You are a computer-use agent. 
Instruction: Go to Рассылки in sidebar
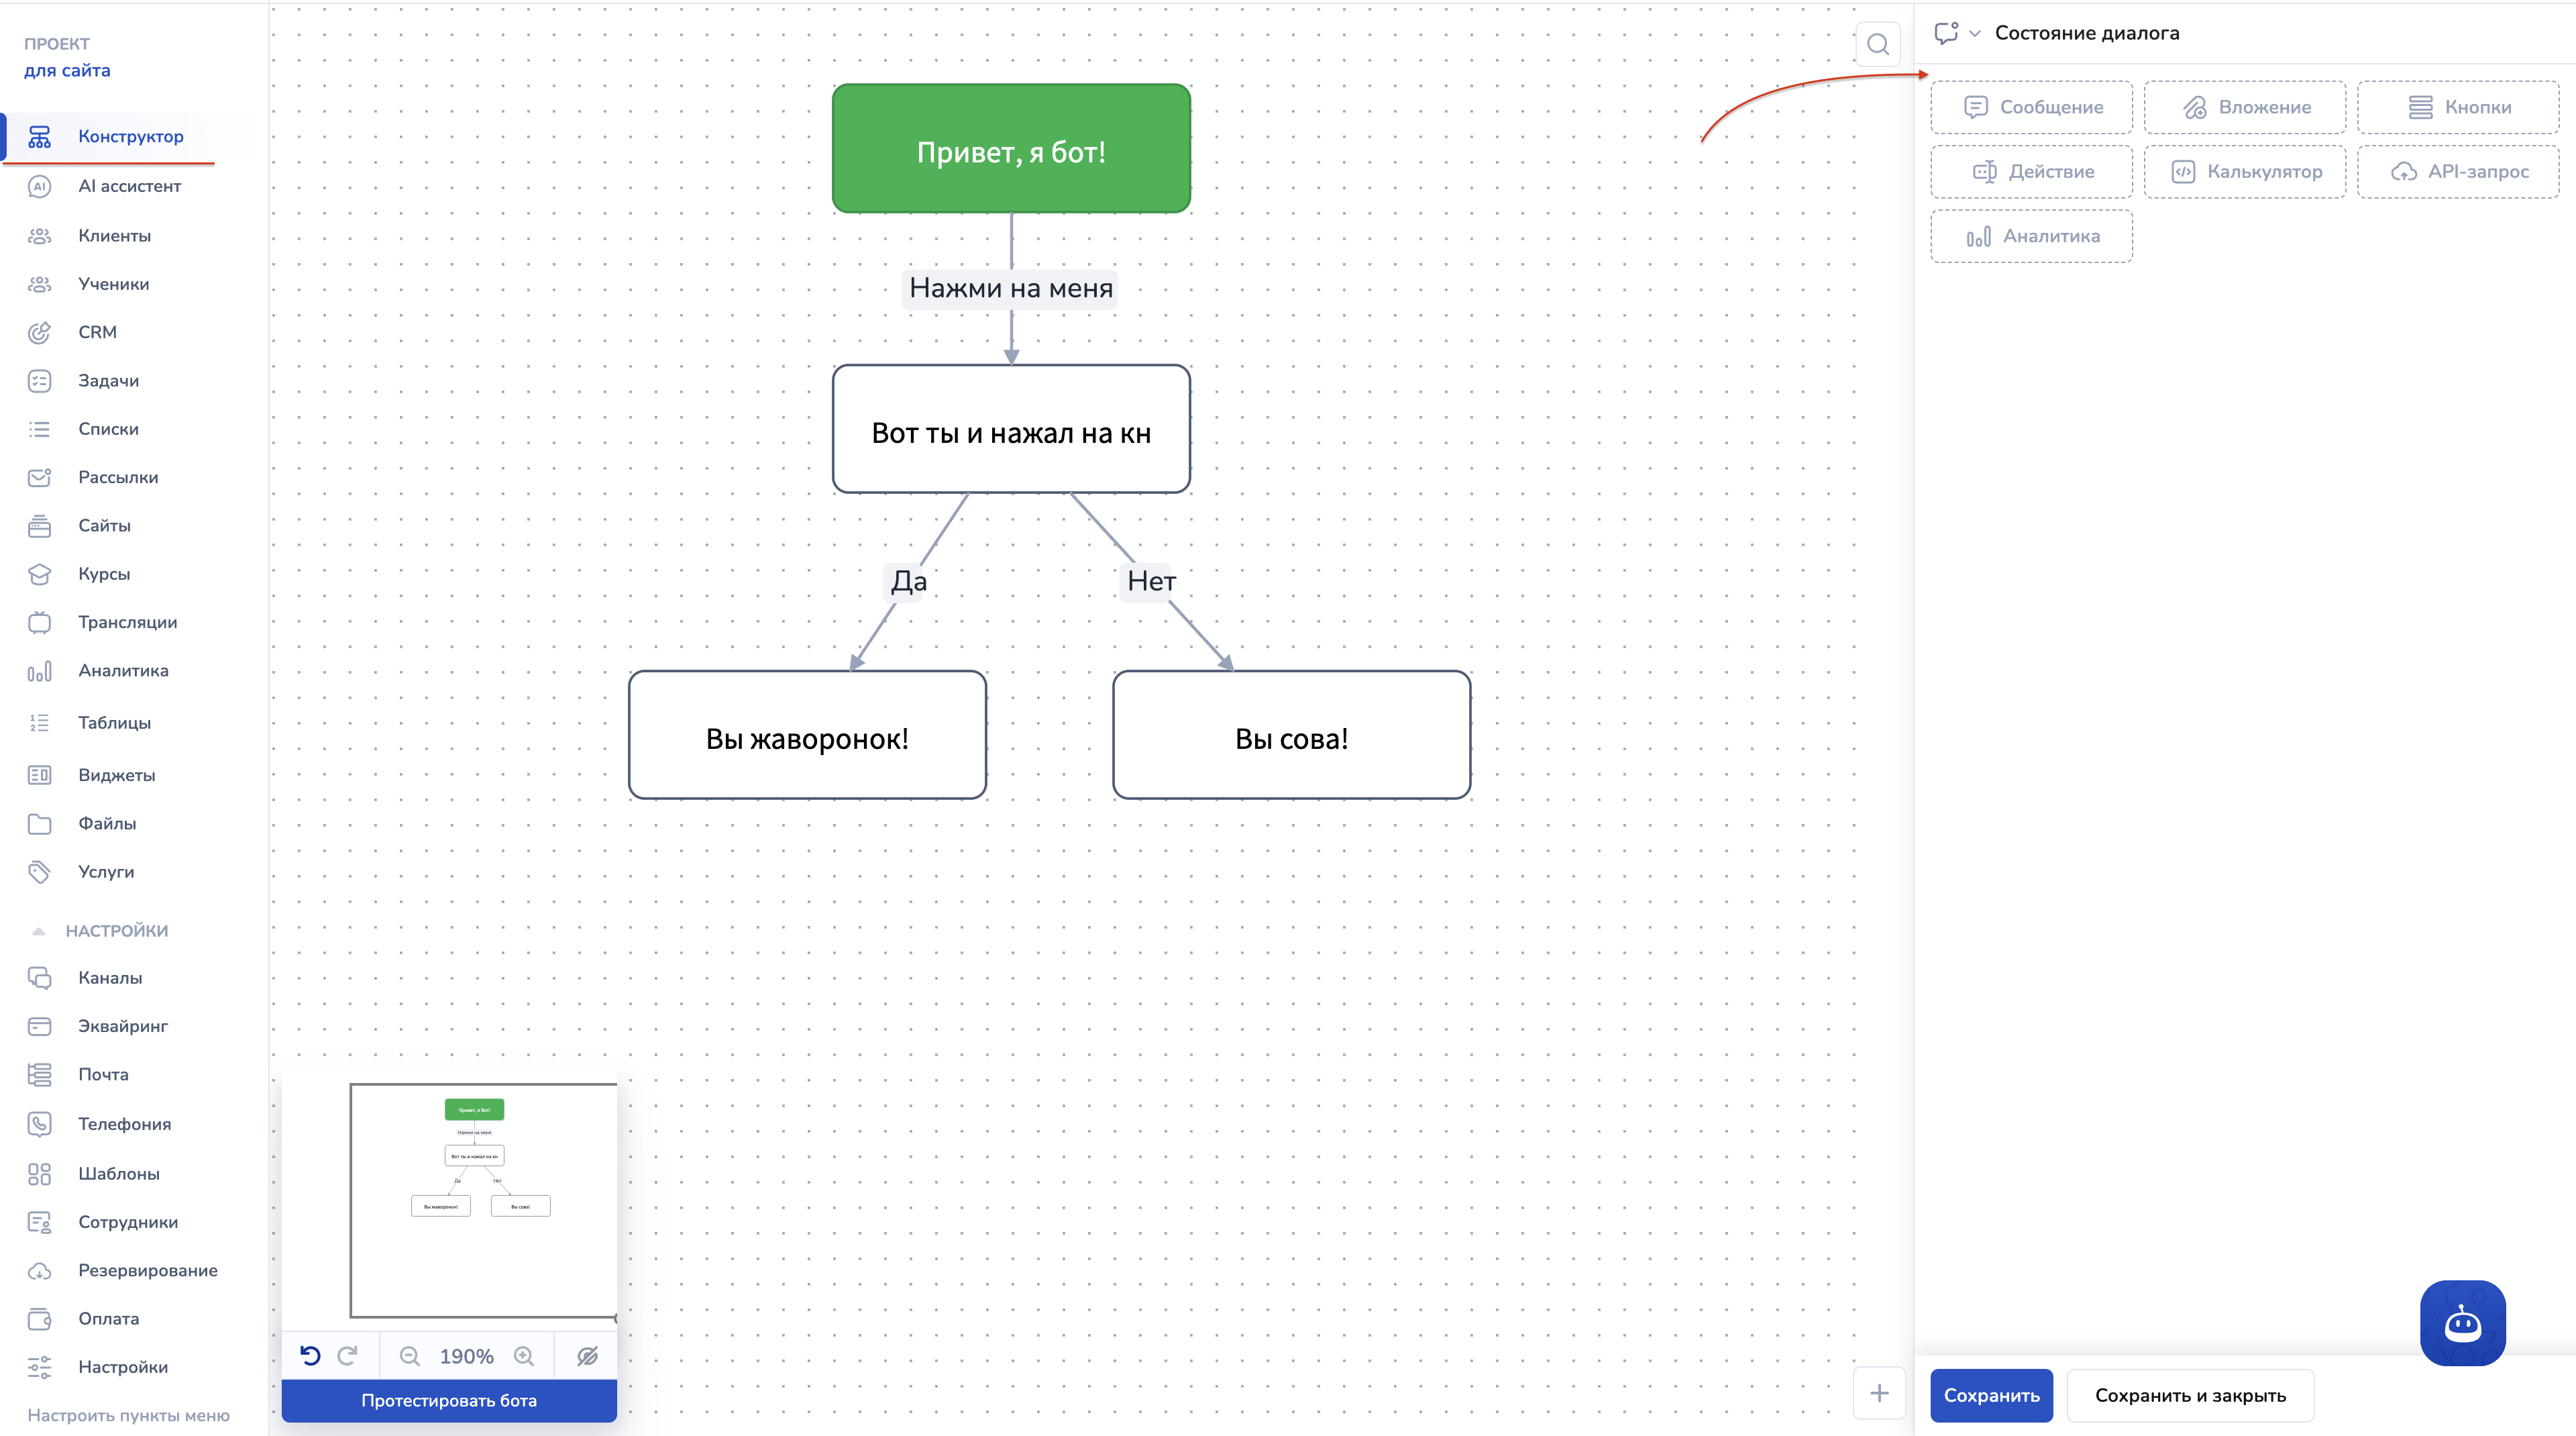tap(118, 477)
